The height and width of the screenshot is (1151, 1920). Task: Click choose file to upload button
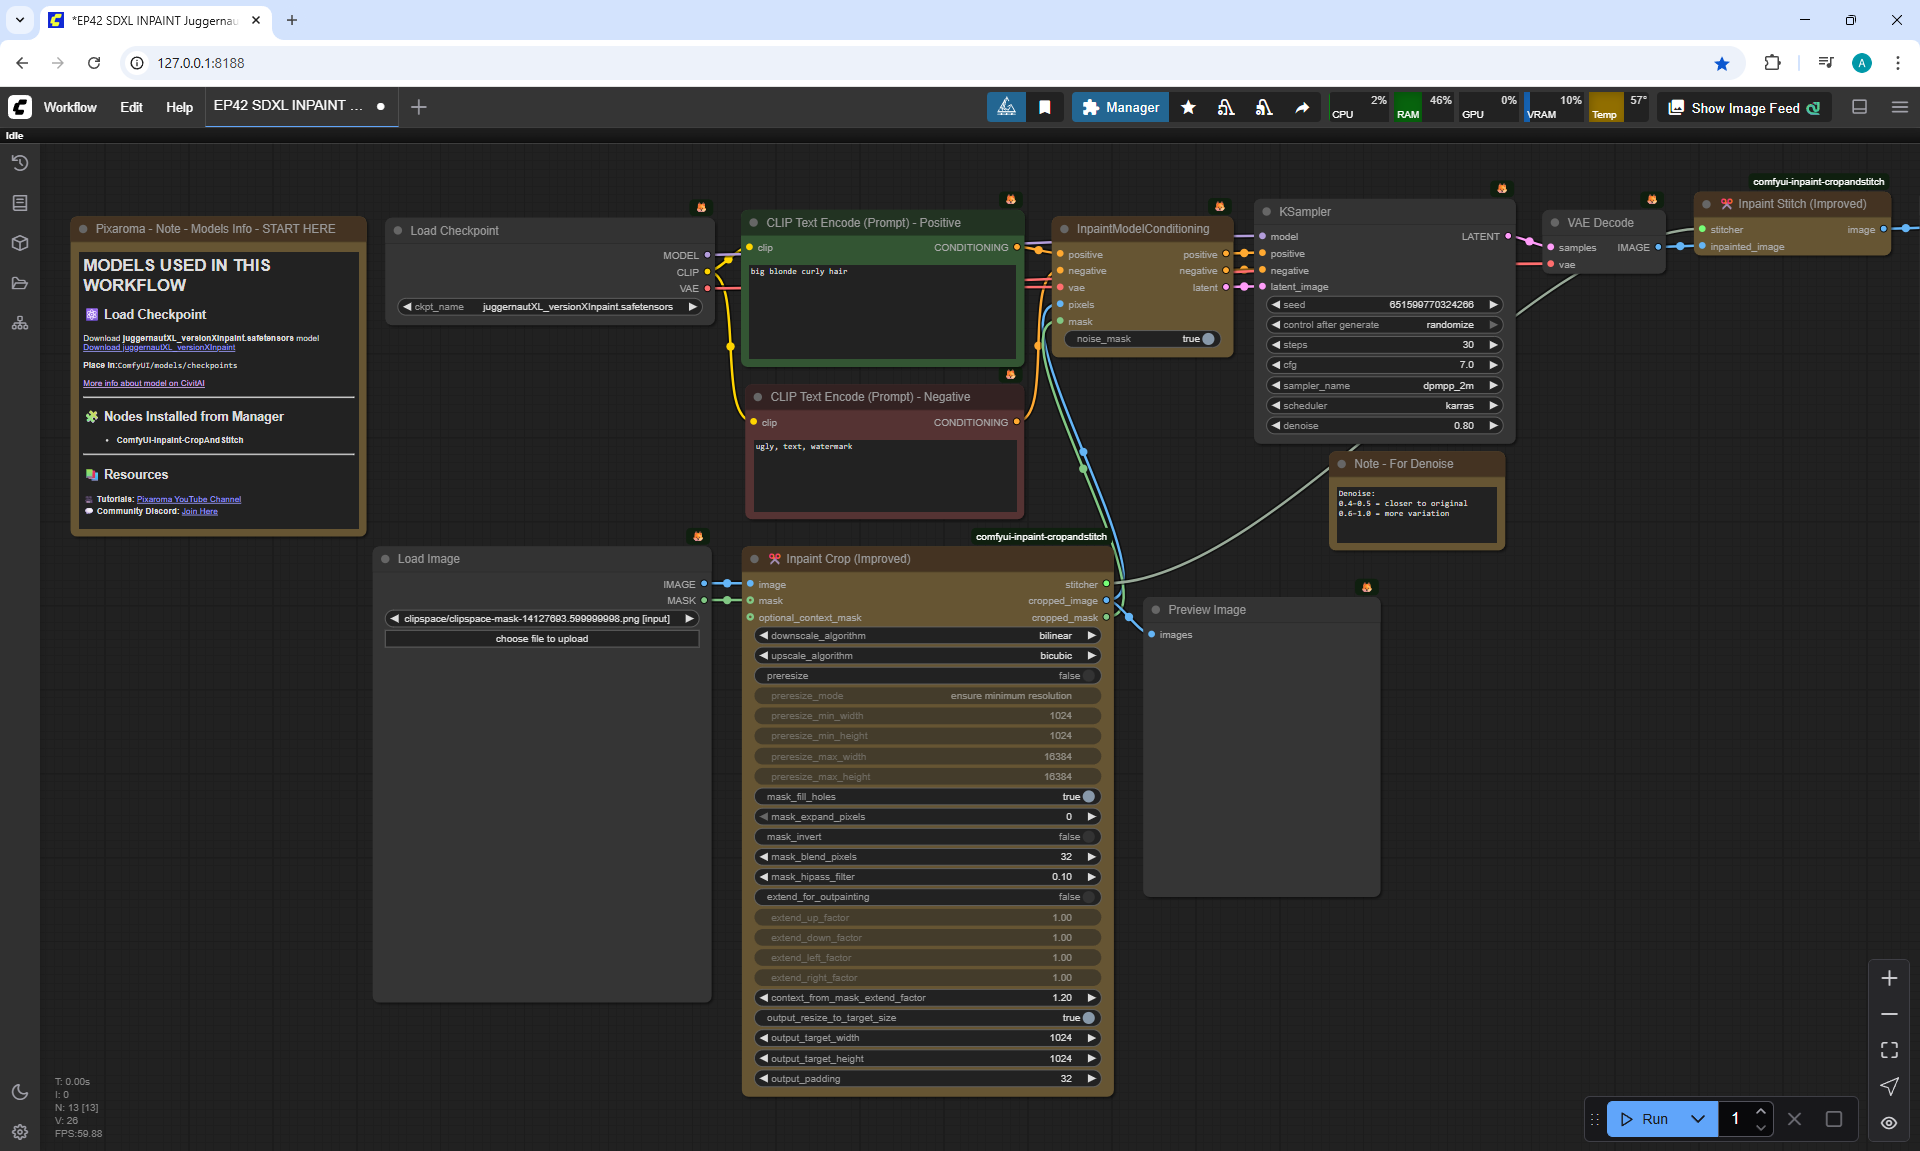542,639
